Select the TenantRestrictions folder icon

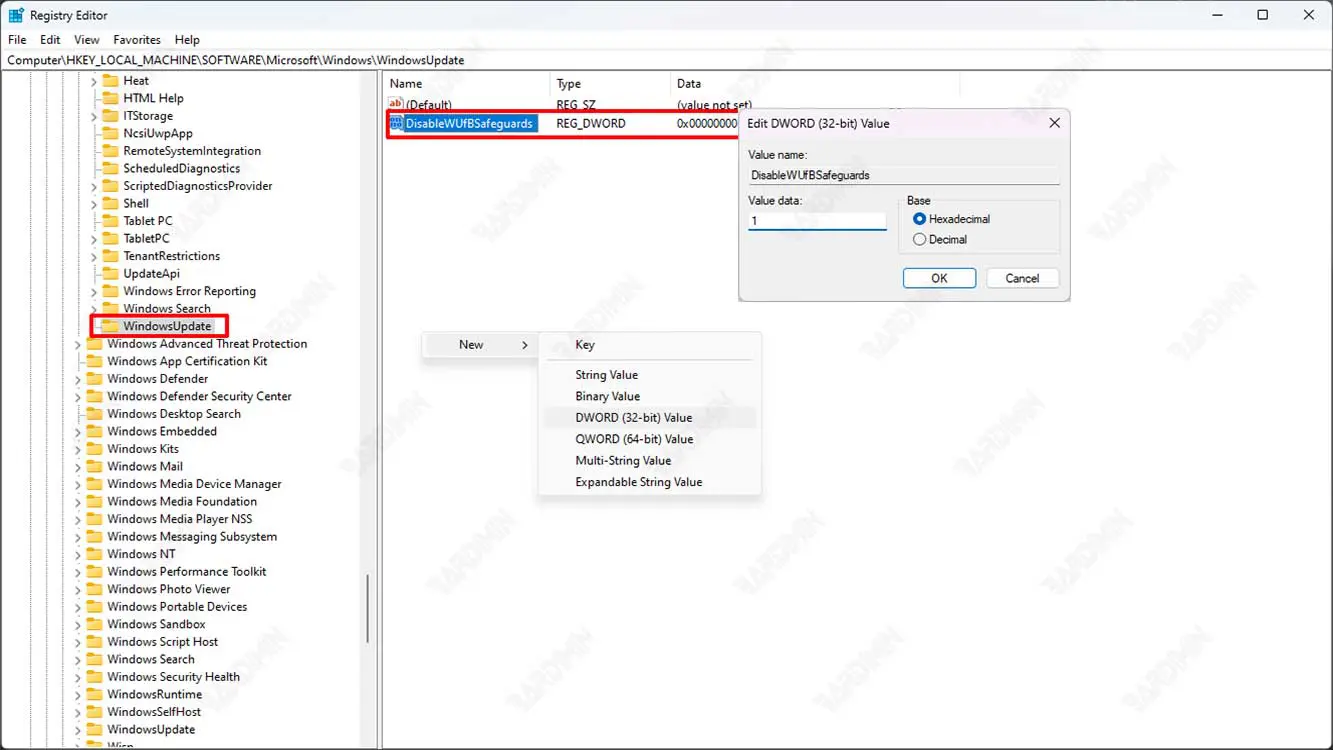(110, 256)
